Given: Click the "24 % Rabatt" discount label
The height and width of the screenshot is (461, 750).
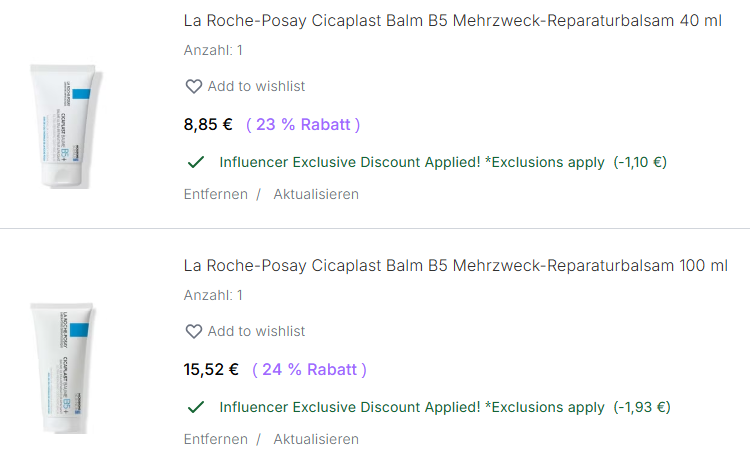Looking at the screenshot, I should tap(309, 370).
